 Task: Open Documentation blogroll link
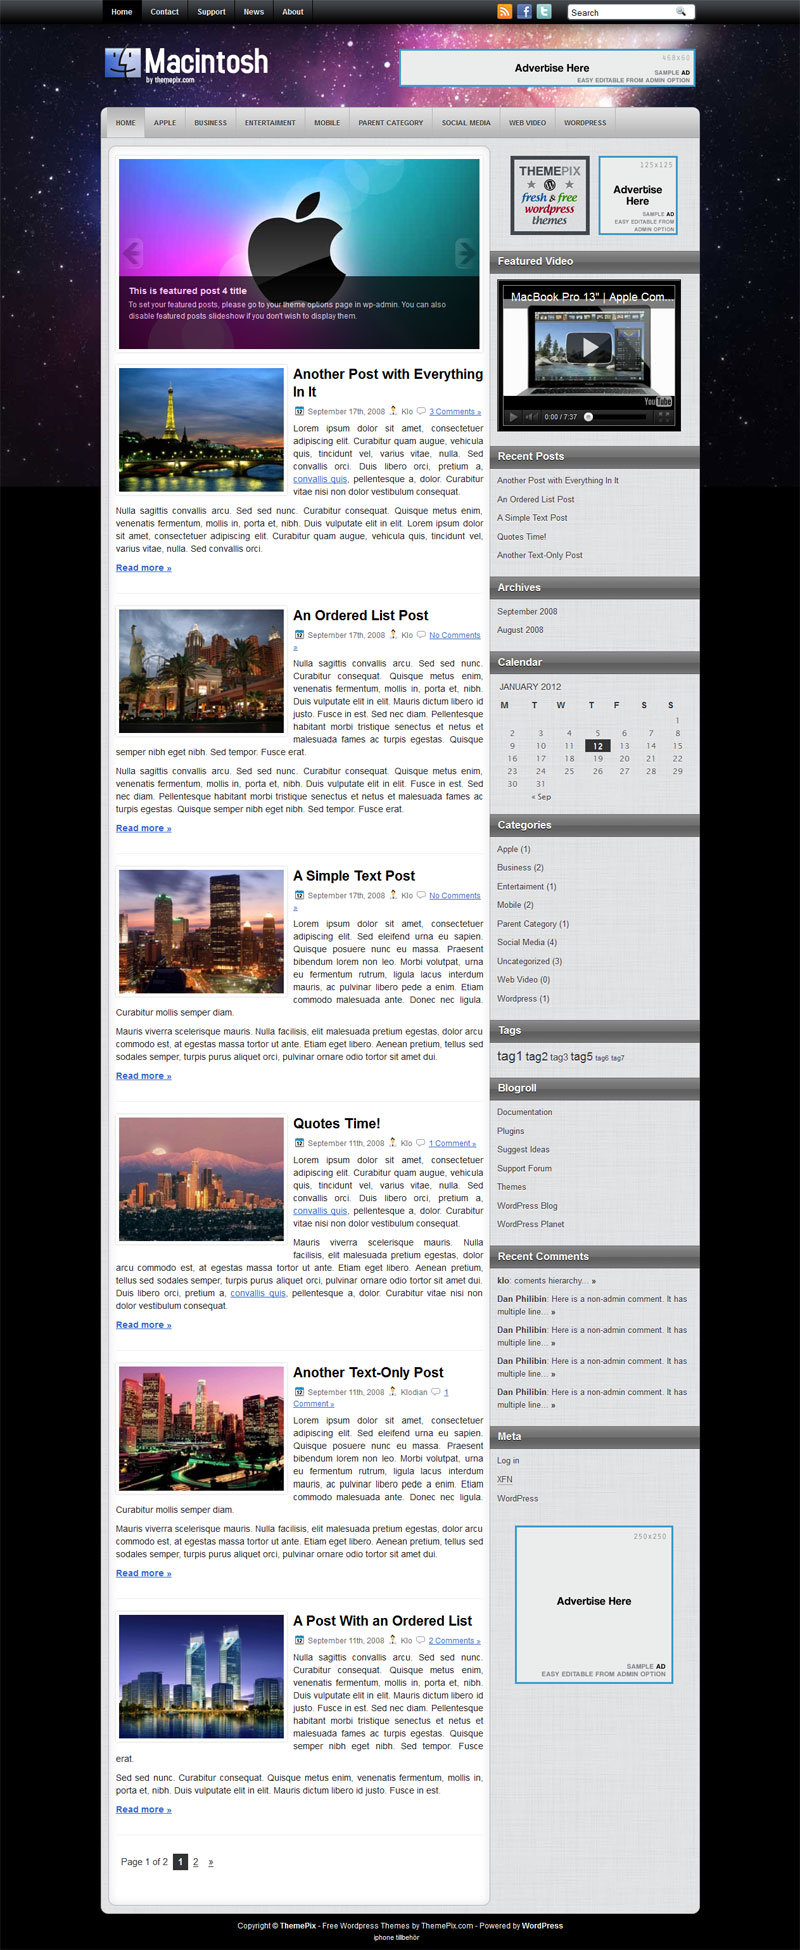pos(524,1112)
